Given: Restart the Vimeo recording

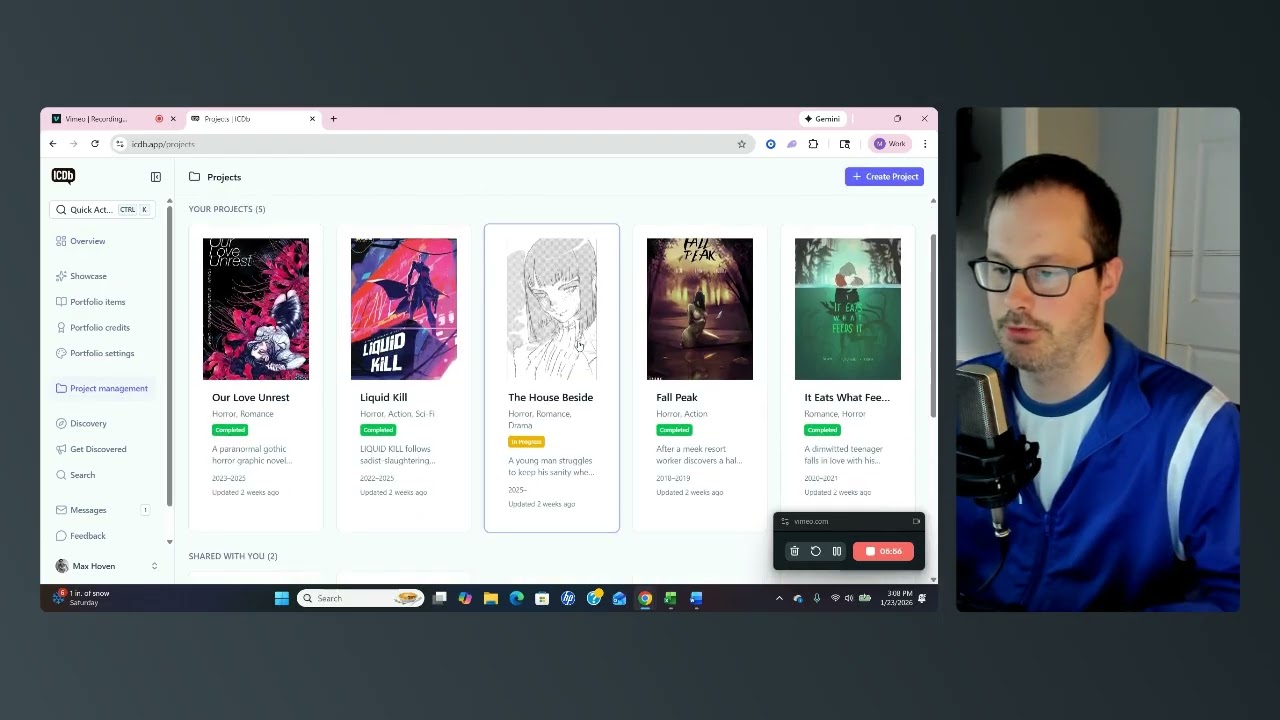Looking at the screenshot, I should click(816, 551).
